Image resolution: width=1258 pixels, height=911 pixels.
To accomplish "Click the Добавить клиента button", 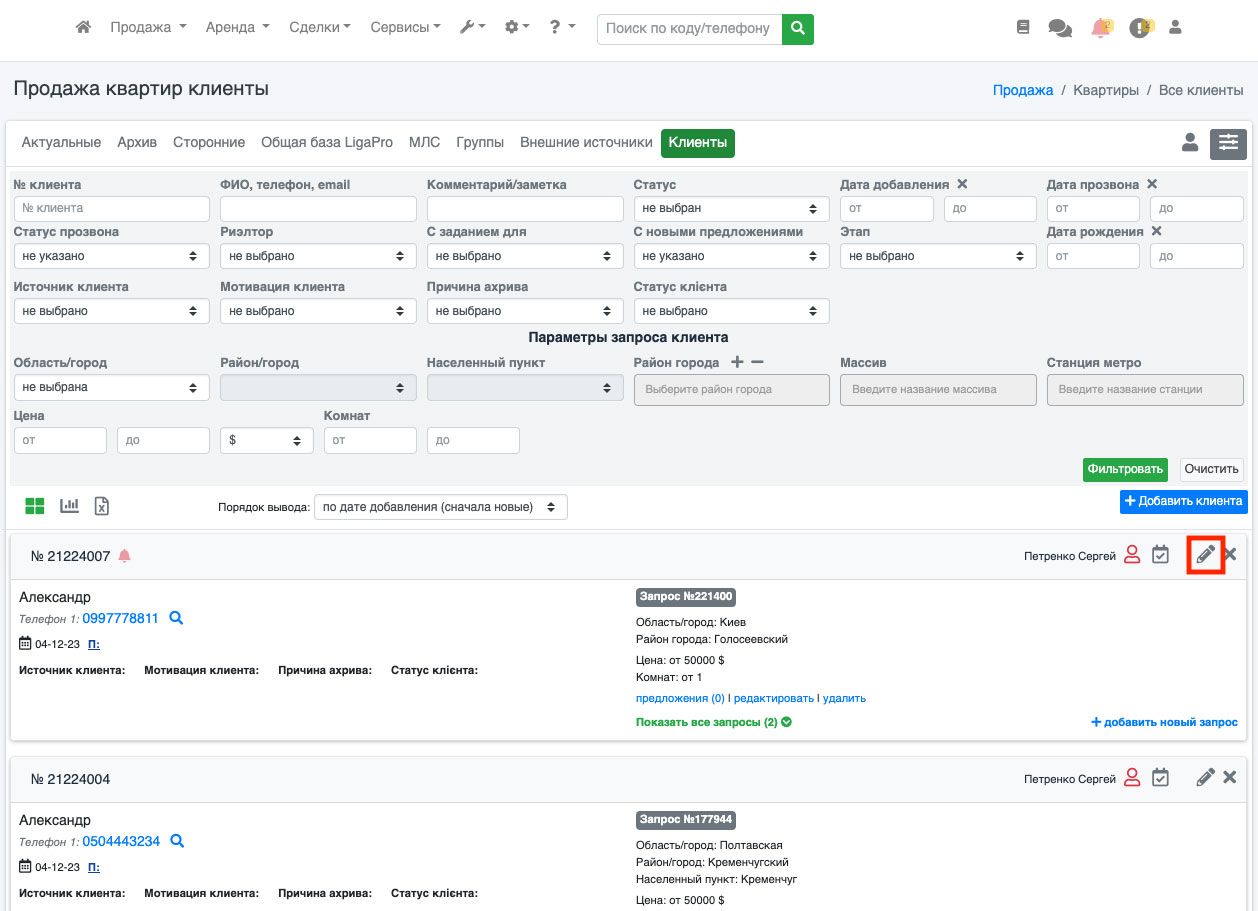I will pyautogui.click(x=1183, y=501).
